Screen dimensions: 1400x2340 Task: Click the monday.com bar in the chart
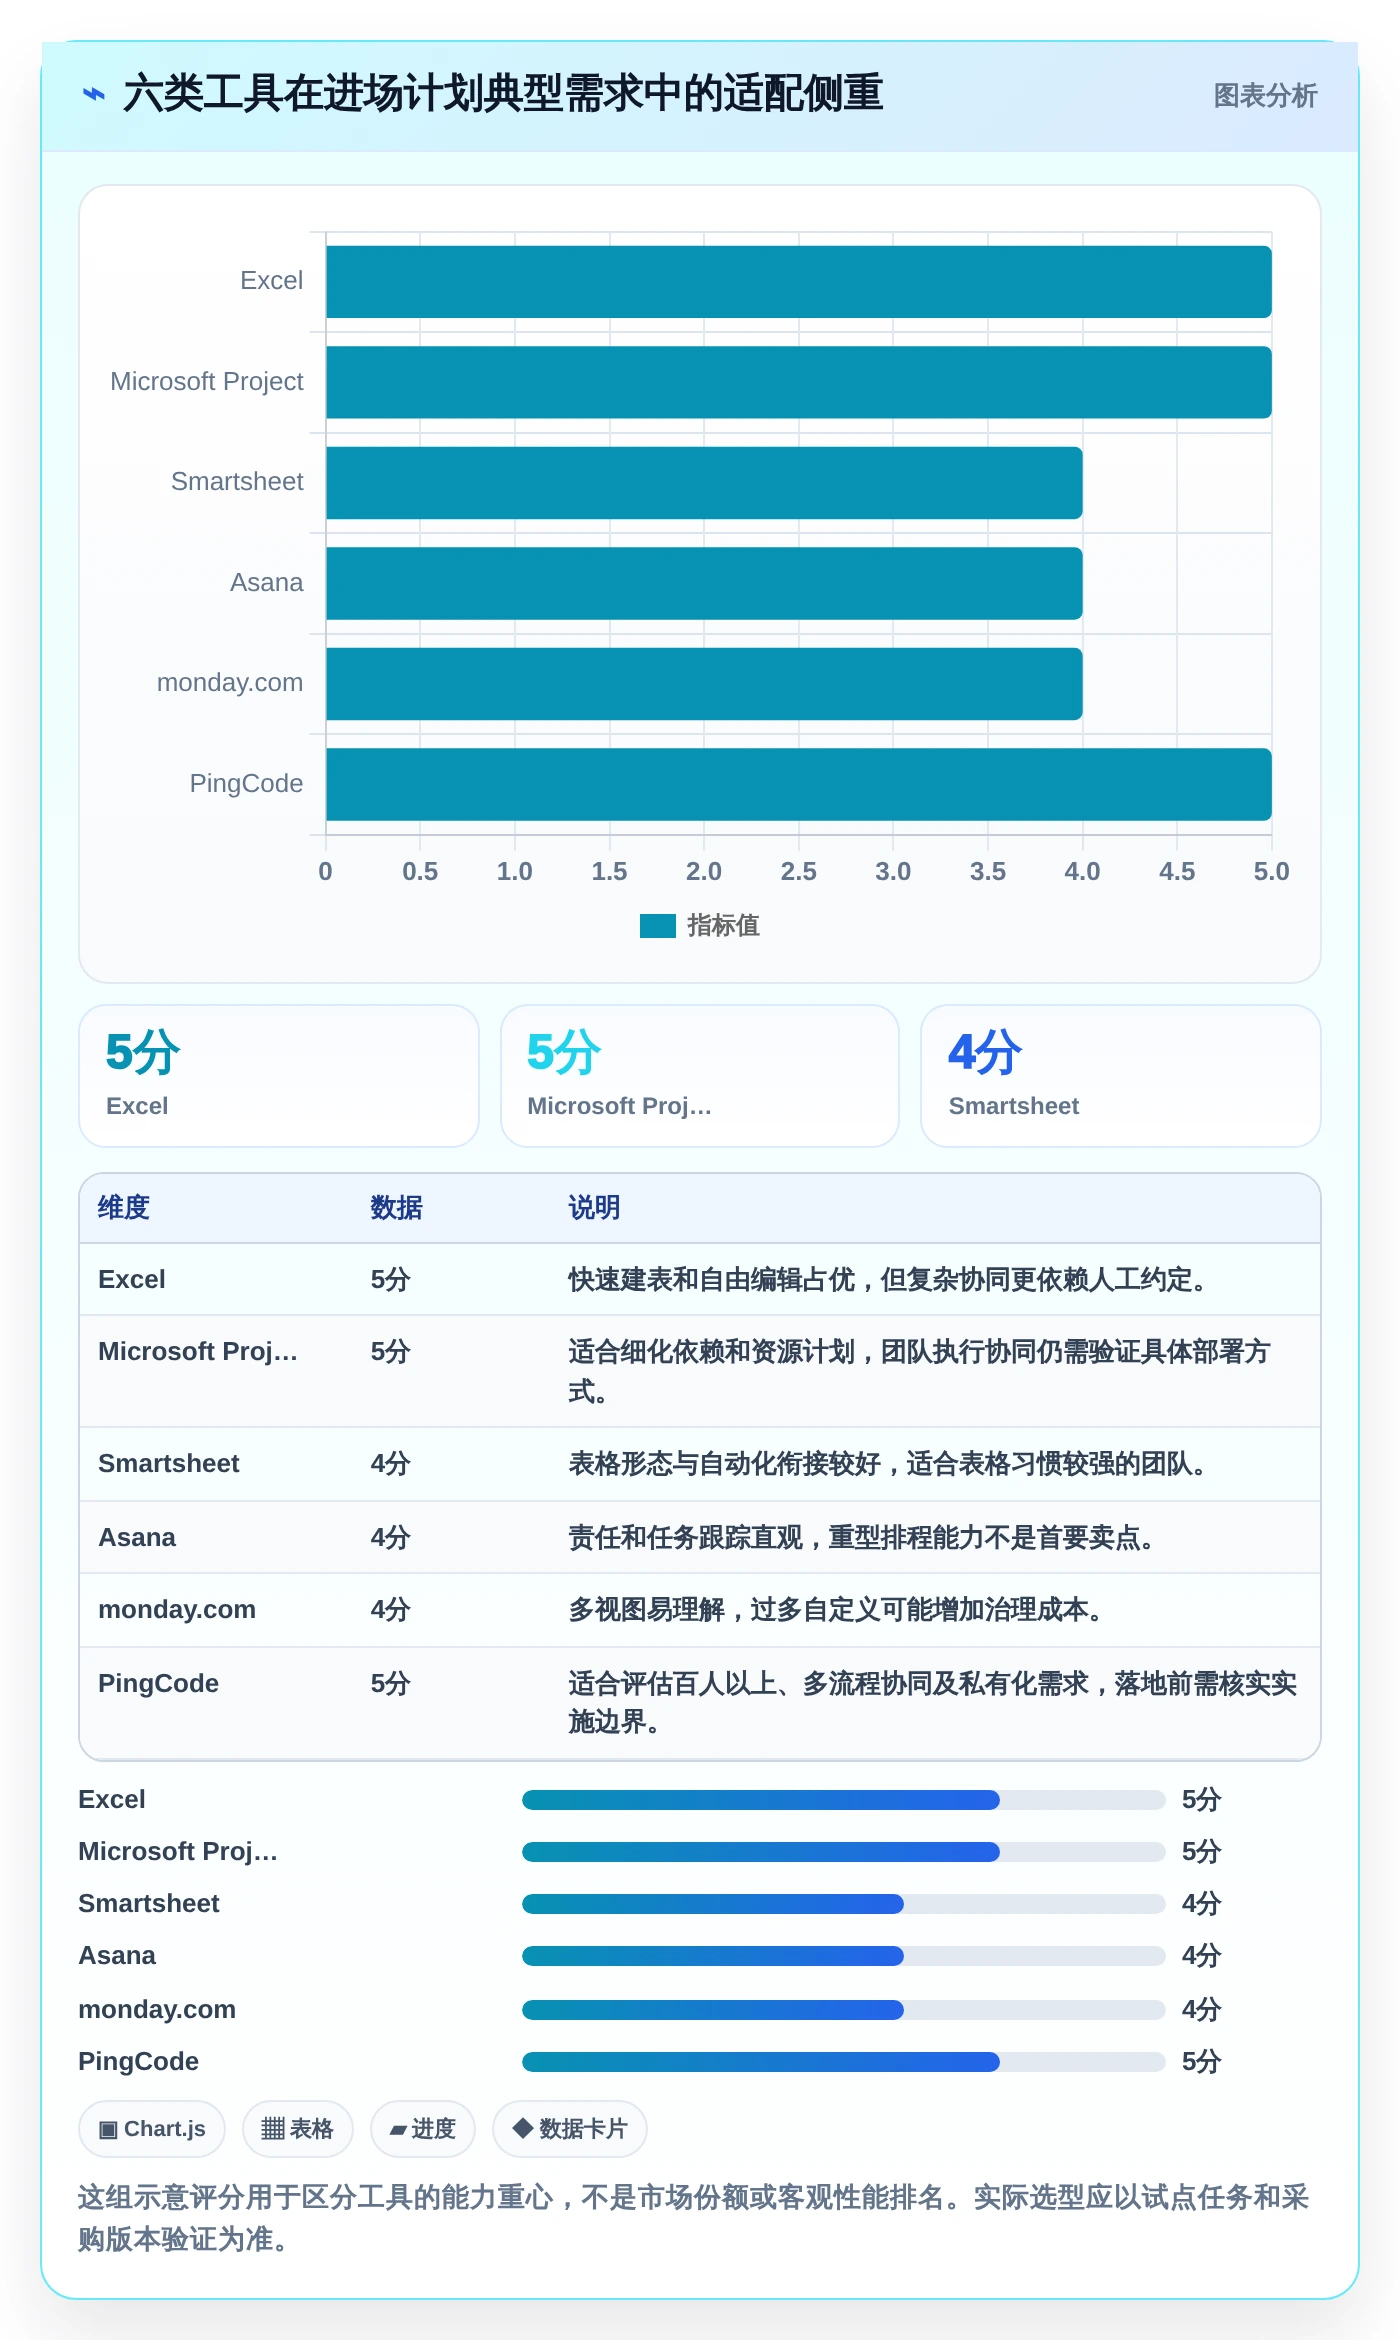click(x=704, y=684)
